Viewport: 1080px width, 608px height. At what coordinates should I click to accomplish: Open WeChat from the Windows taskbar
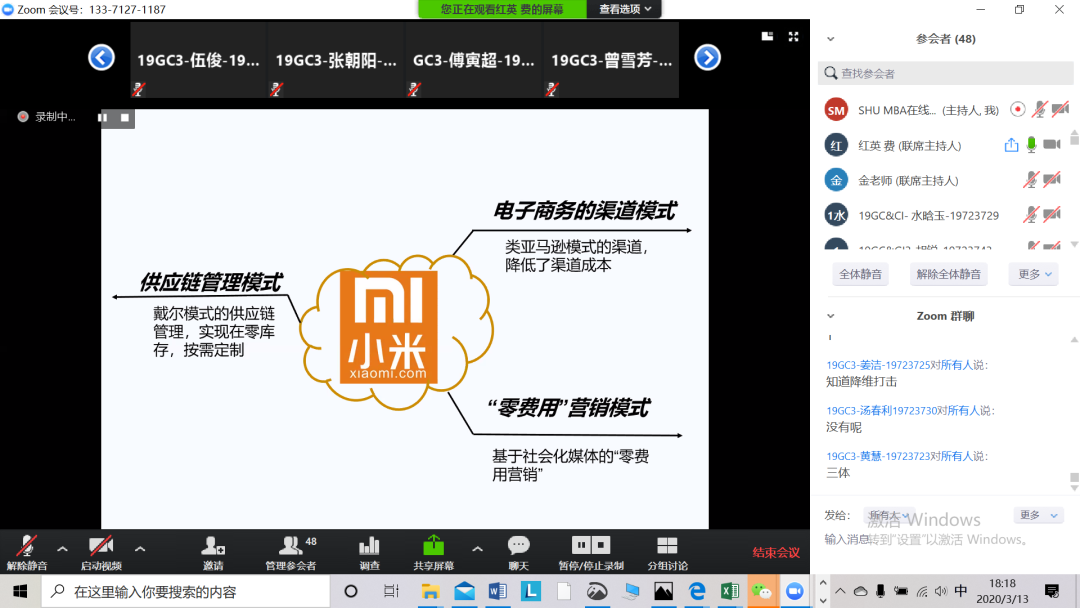[761, 591]
